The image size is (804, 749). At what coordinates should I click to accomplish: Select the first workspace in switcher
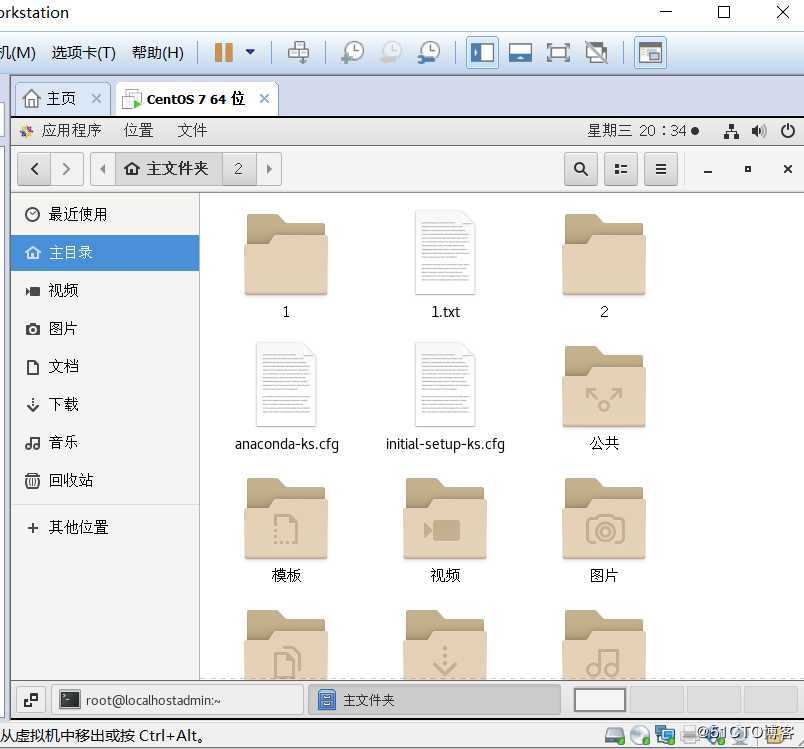click(x=600, y=700)
